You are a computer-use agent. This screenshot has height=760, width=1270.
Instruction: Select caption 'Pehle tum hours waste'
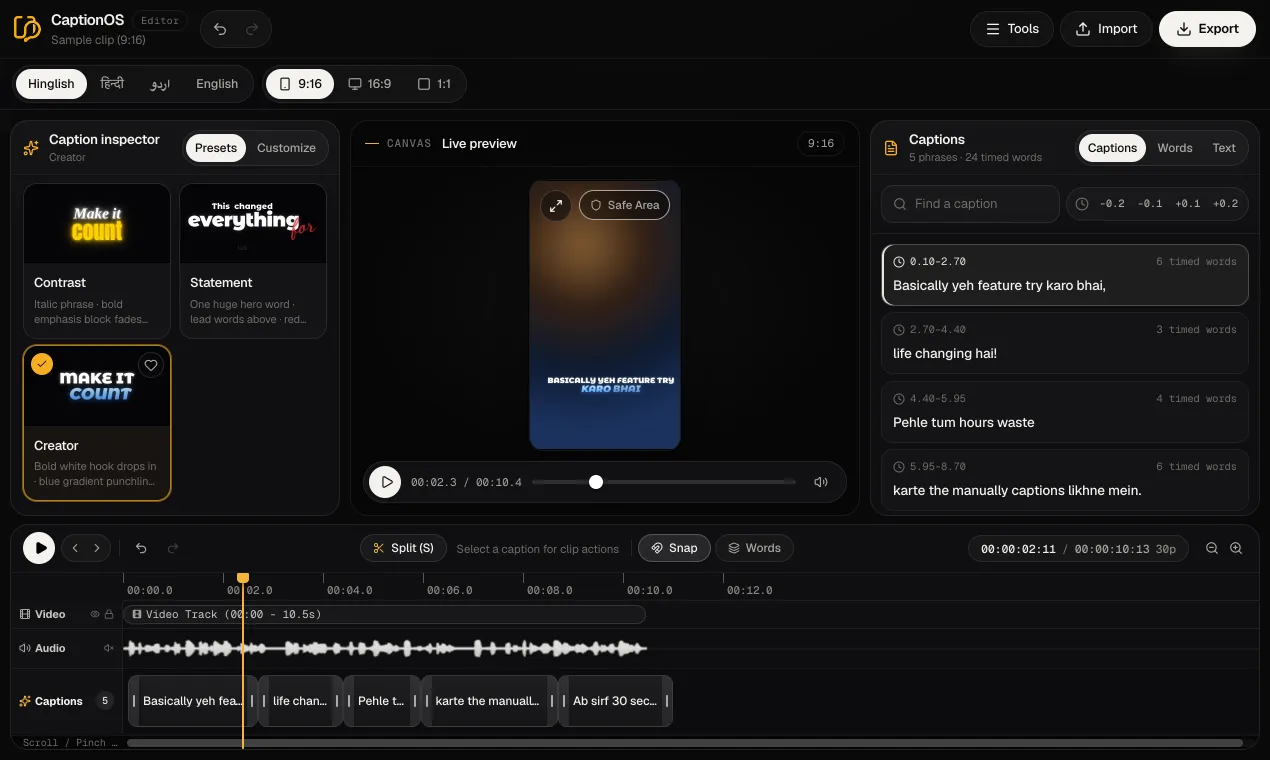coord(1065,412)
